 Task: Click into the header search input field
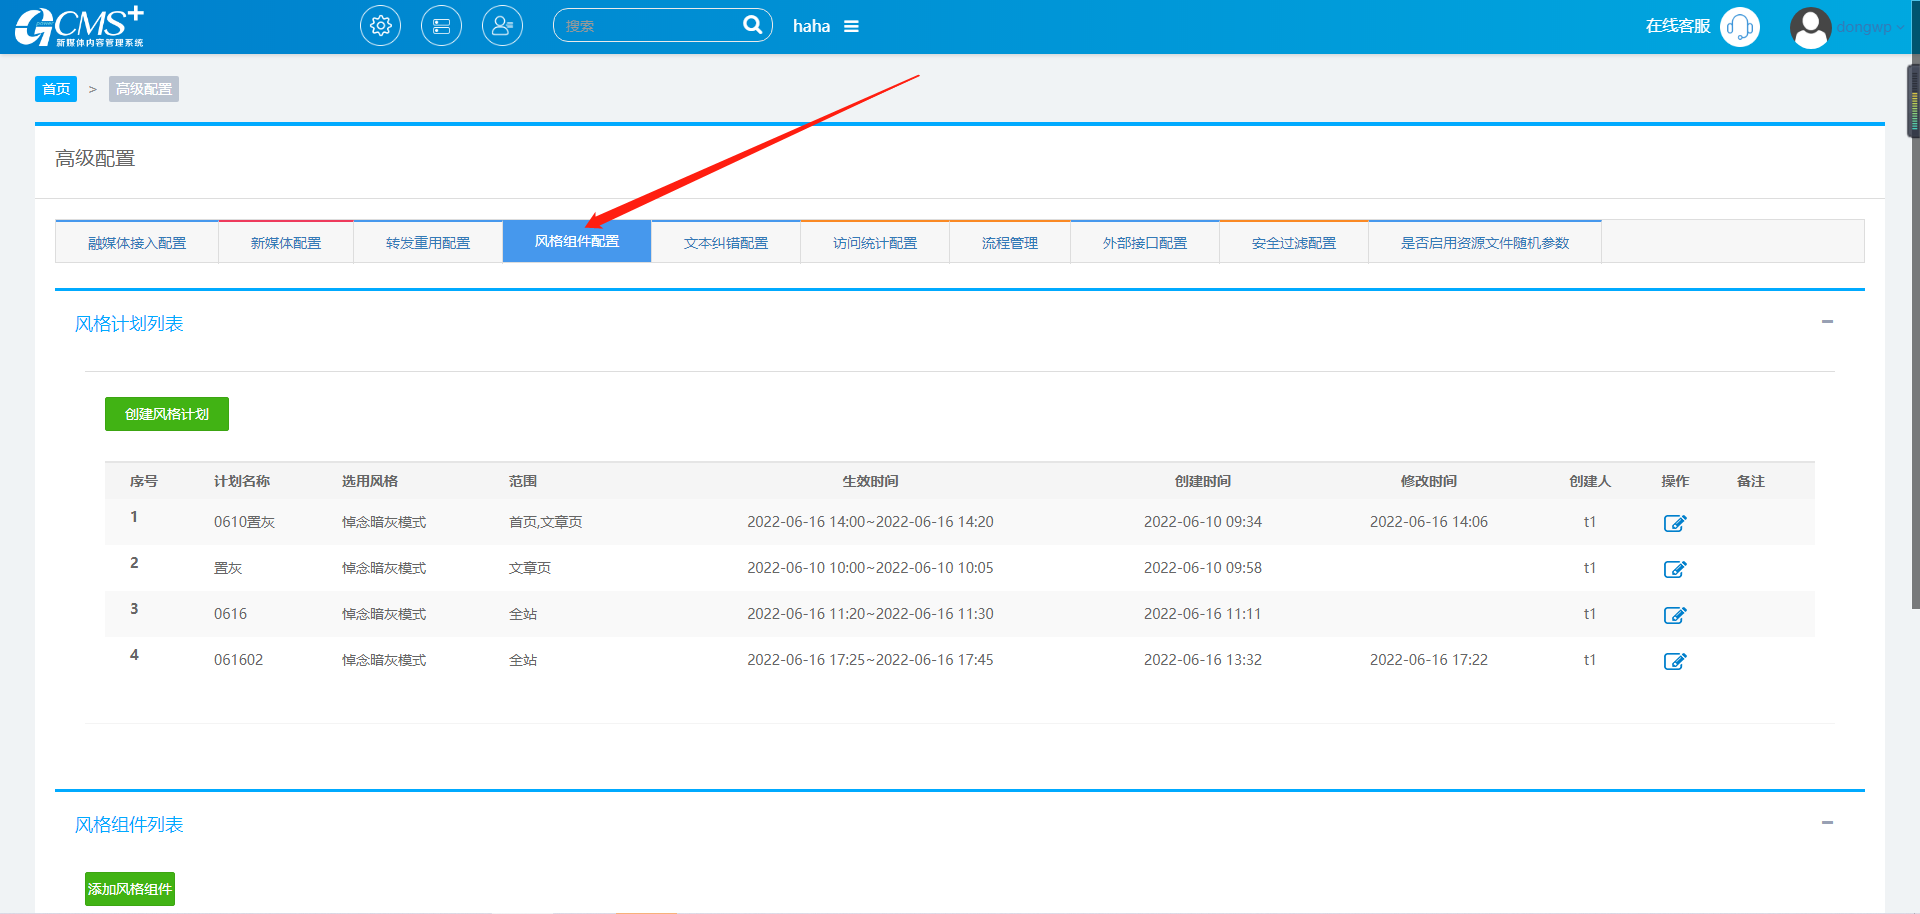coord(648,26)
